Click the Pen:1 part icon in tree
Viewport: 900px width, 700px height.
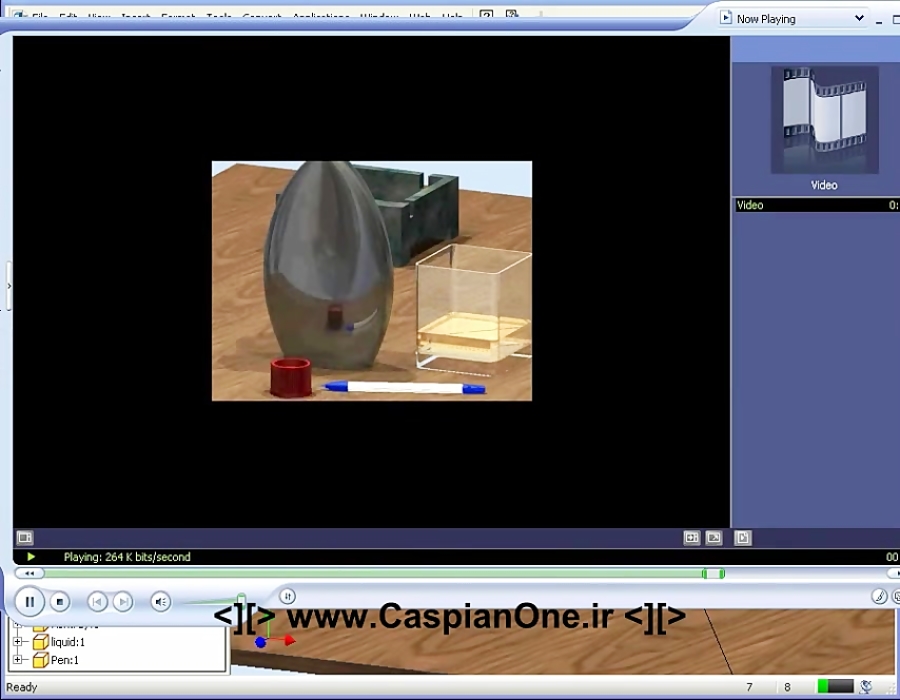tap(40, 660)
